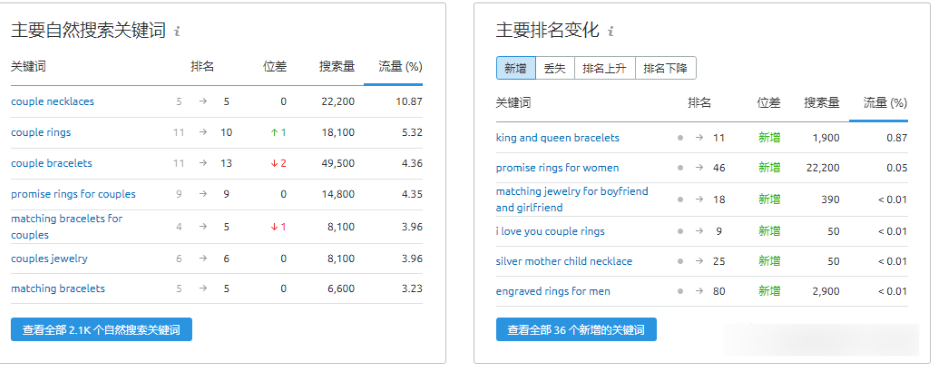Click traffic value 0.05
This screenshot has height=391, width=939.
(x=897, y=168)
